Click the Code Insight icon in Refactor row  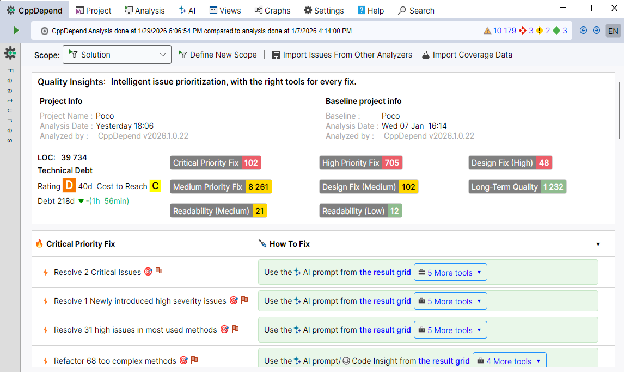346,361
